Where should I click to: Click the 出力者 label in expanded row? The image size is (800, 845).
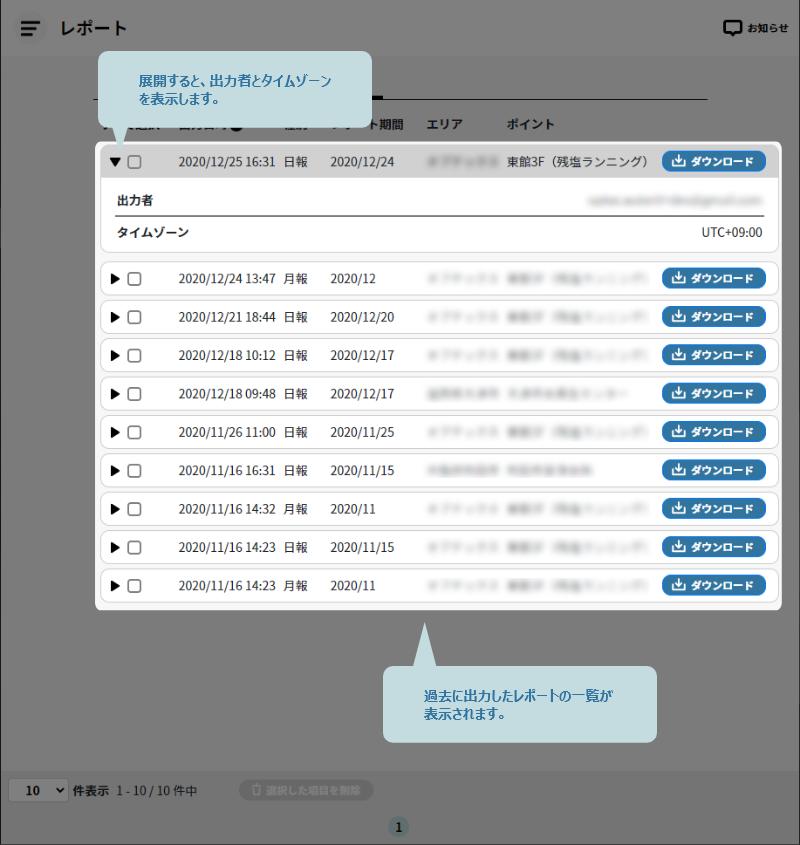point(135,200)
